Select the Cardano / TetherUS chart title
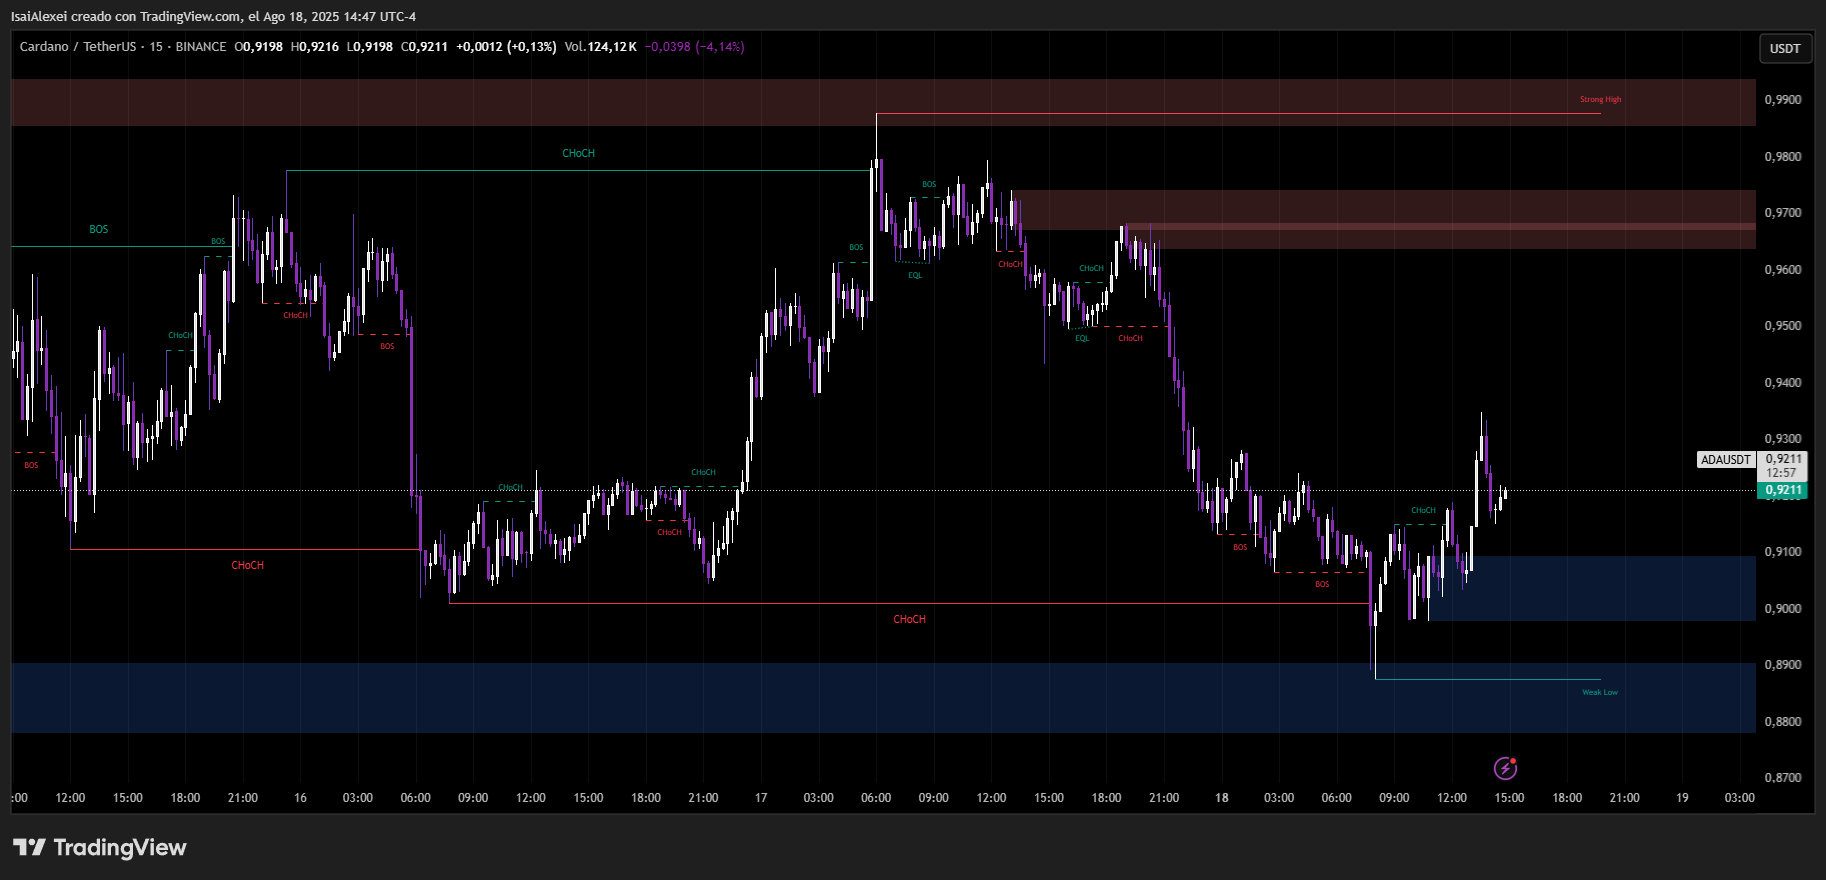This screenshot has height=880, width=1826. (78, 47)
